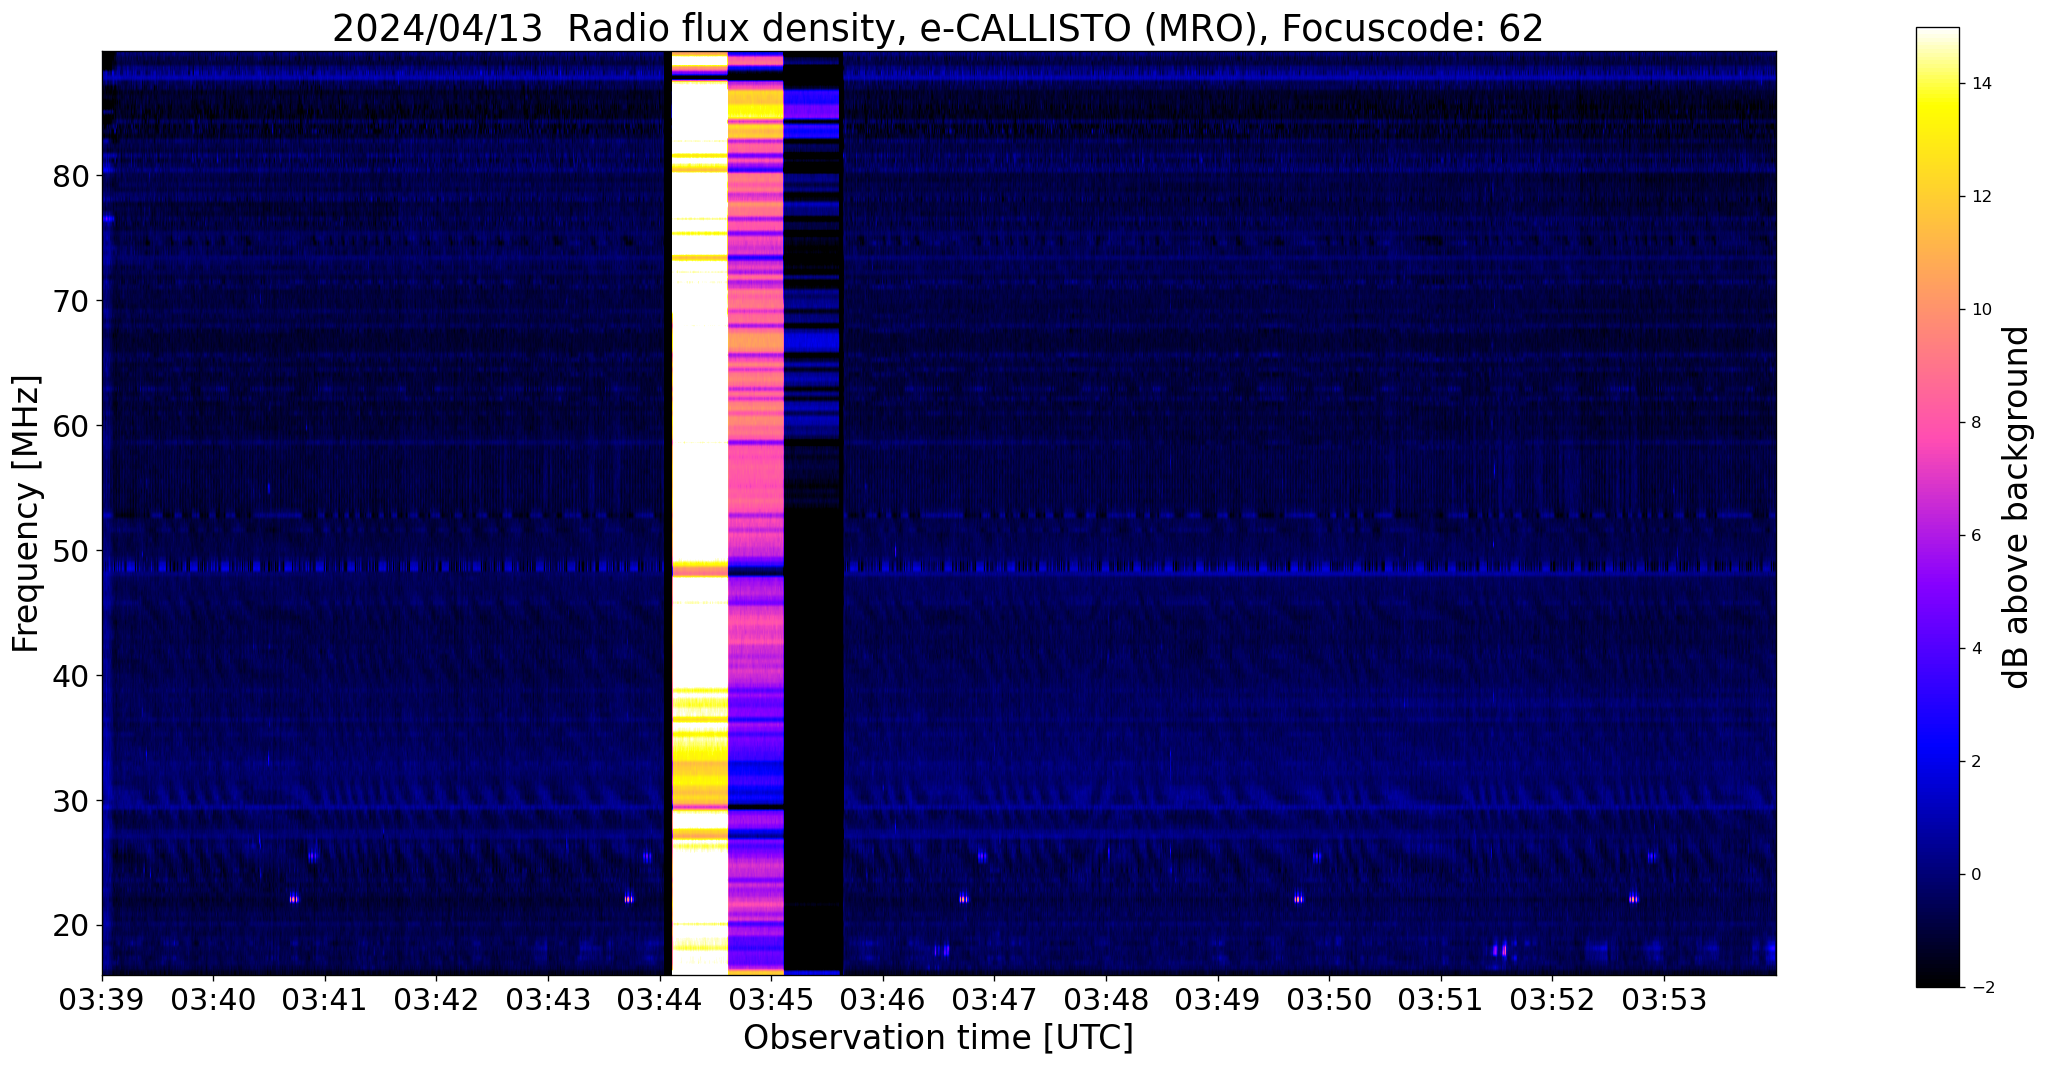Click the 60 MHz frequency tick label

pyautogui.click(x=70, y=426)
